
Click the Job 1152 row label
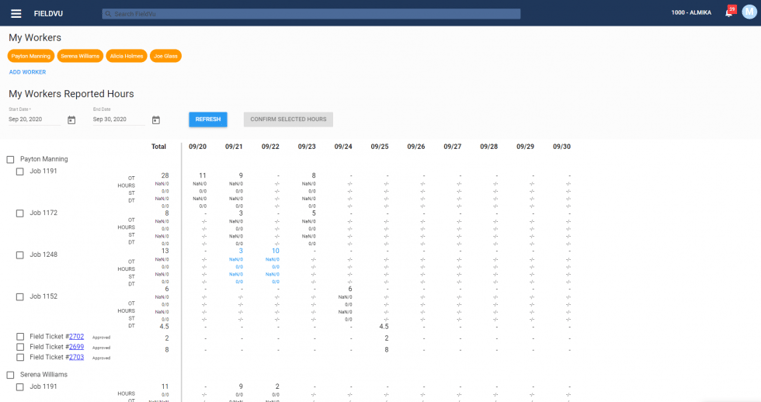click(44, 296)
